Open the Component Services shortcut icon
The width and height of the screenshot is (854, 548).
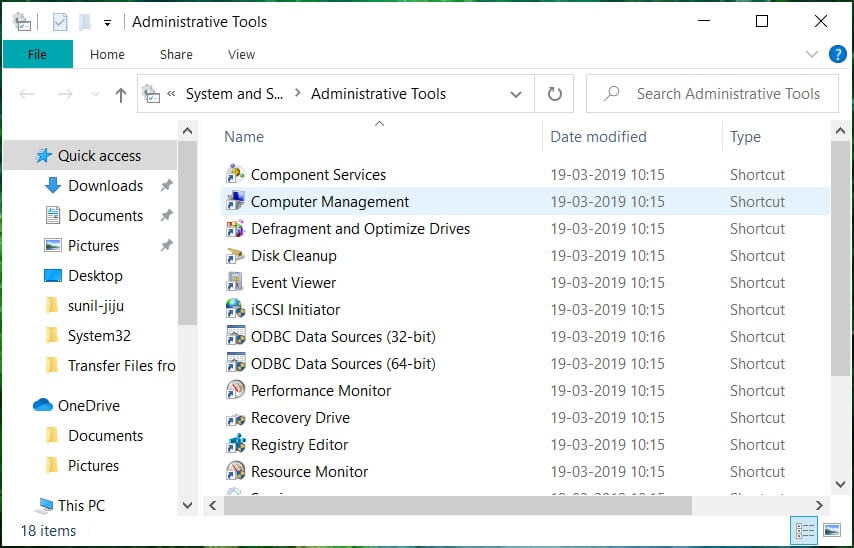235,175
